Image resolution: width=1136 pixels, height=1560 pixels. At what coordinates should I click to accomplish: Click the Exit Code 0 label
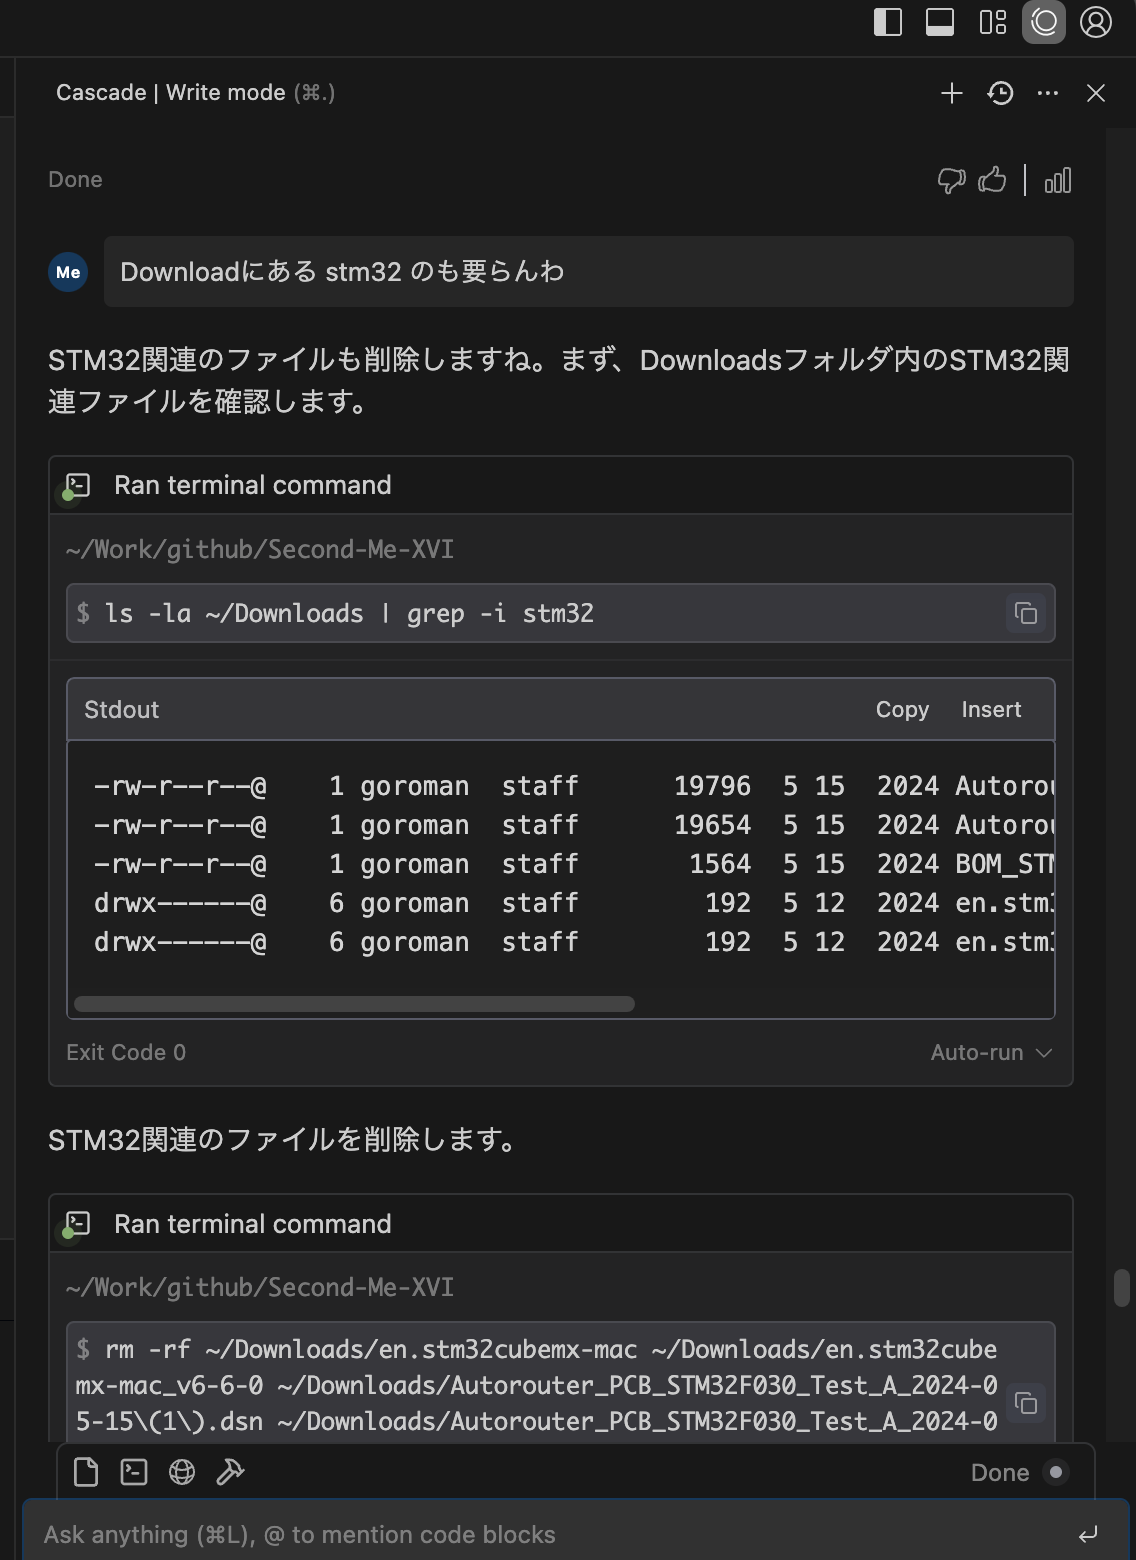click(x=126, y=1052)
